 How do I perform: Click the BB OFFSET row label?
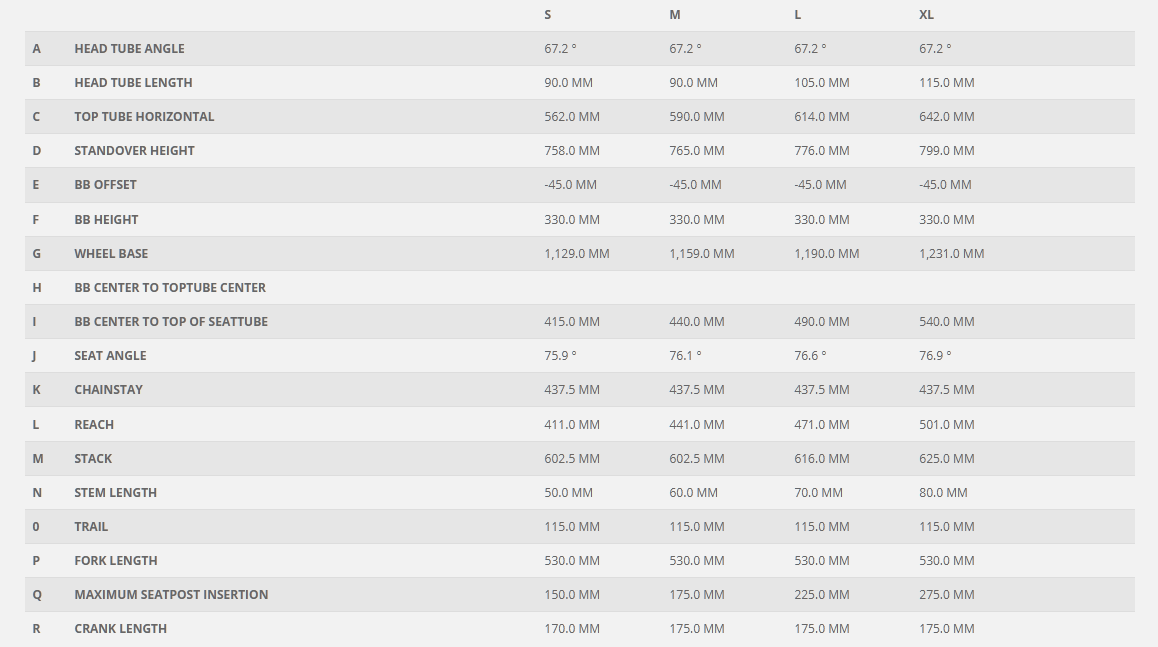[x=106, y=185]
